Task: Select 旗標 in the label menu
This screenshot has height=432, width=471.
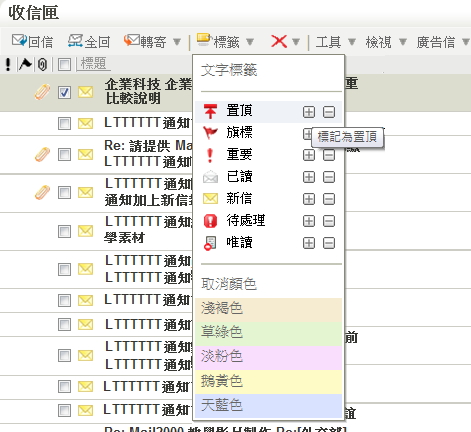Action: coord(239,132)
